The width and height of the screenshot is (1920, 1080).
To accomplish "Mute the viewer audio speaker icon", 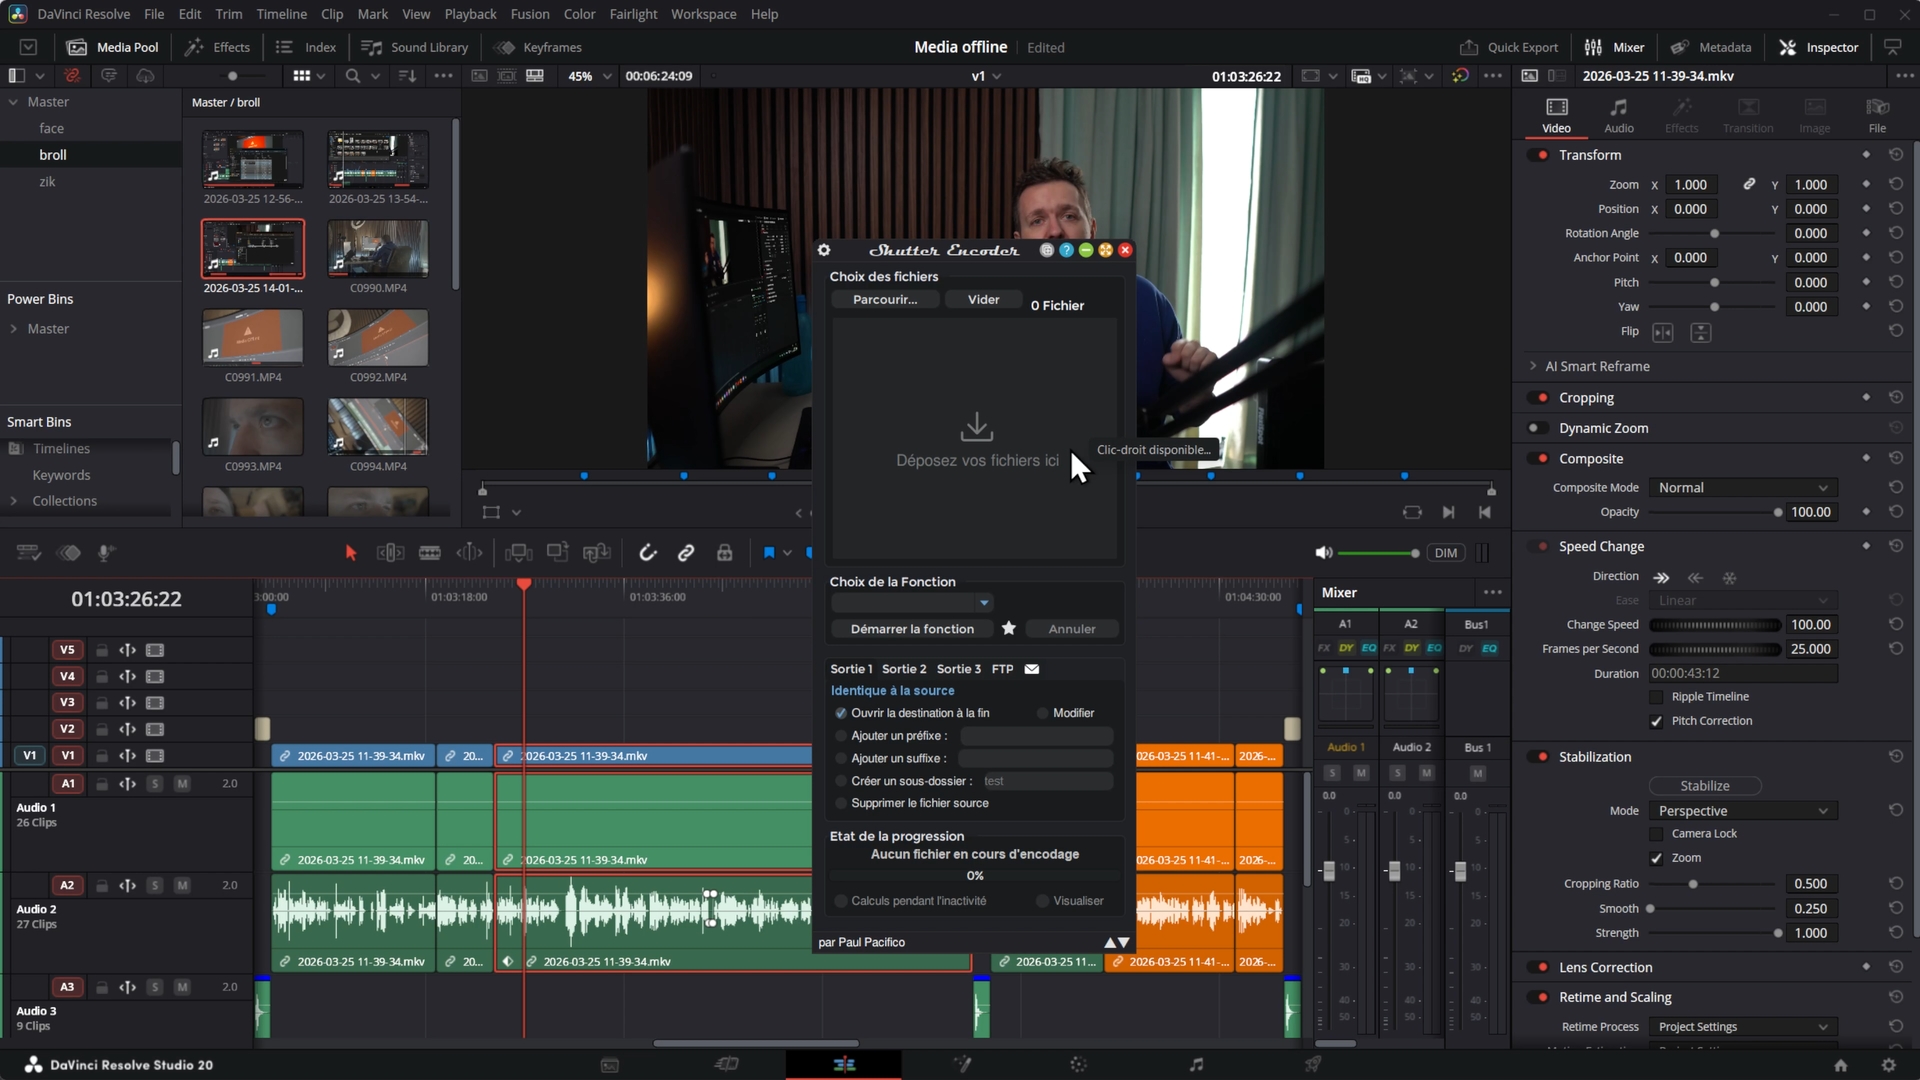I will pyautogui.click(x=1324, y=553).
